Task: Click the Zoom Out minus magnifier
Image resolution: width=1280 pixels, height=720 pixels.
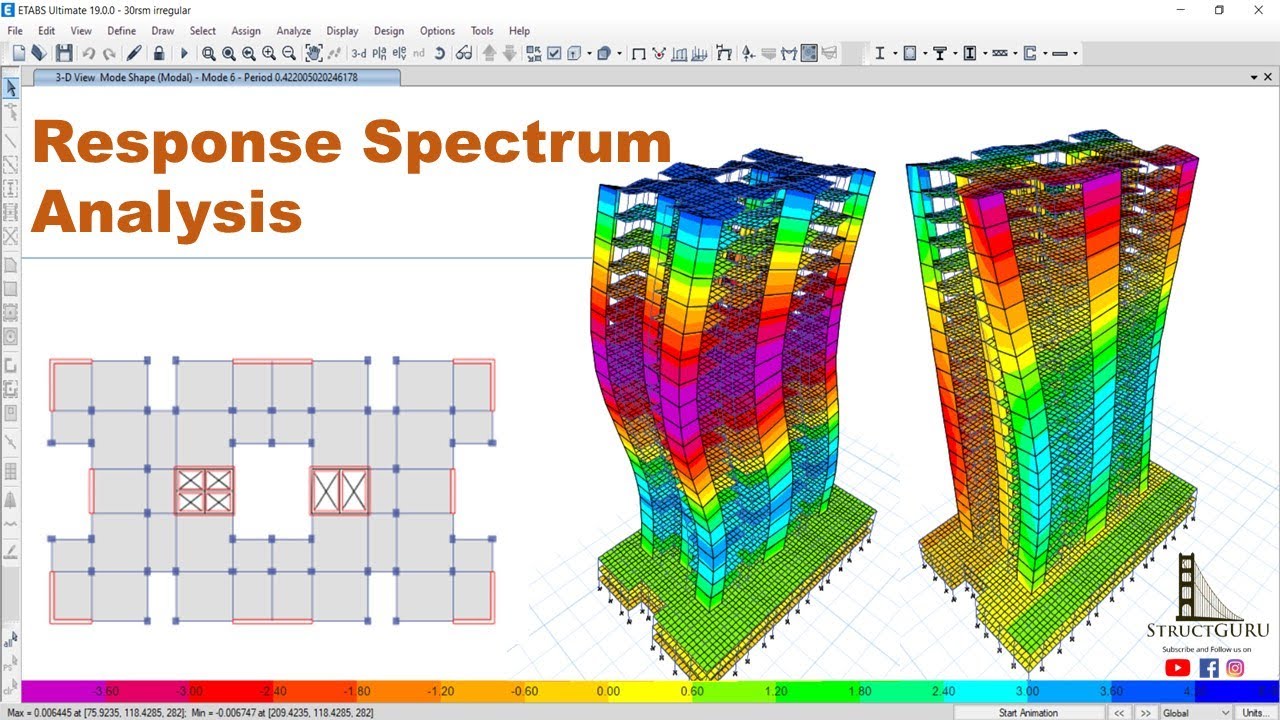Action: (x=289, y=53)
